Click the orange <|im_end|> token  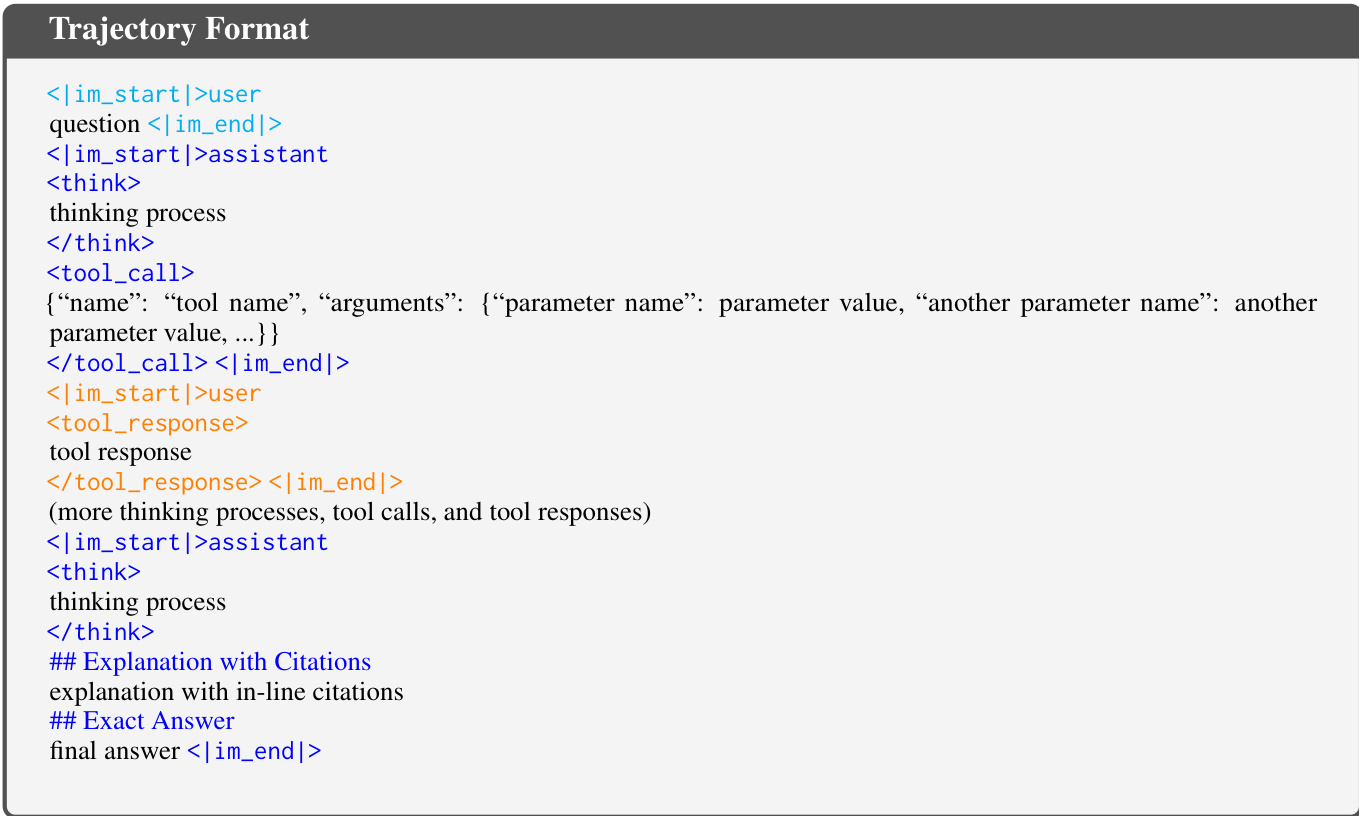[x=336, y=483]
